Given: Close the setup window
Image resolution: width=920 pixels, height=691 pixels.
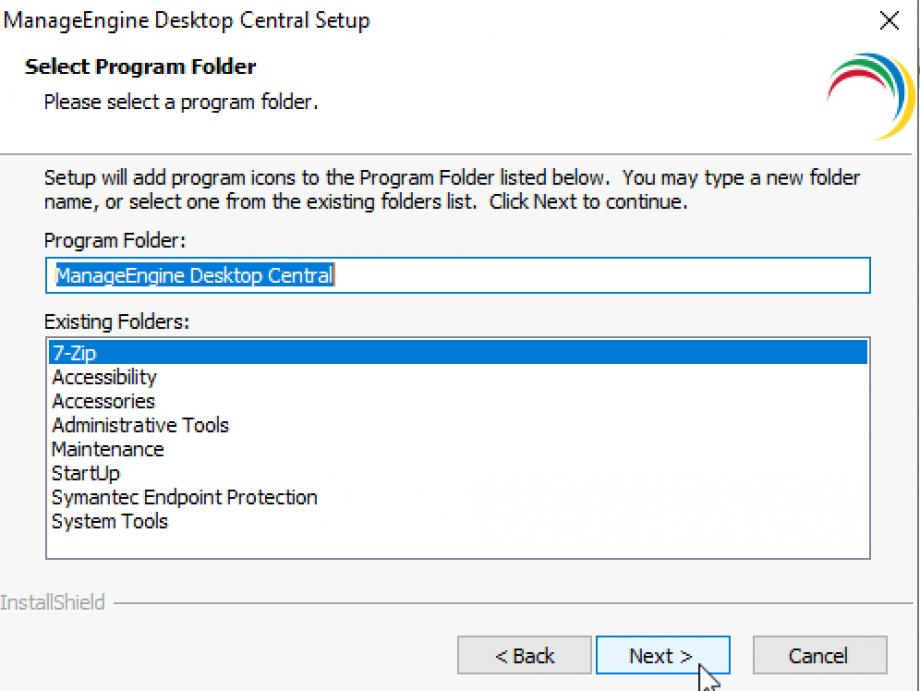Looking at the screenshot, I should (x=889, y=20).
